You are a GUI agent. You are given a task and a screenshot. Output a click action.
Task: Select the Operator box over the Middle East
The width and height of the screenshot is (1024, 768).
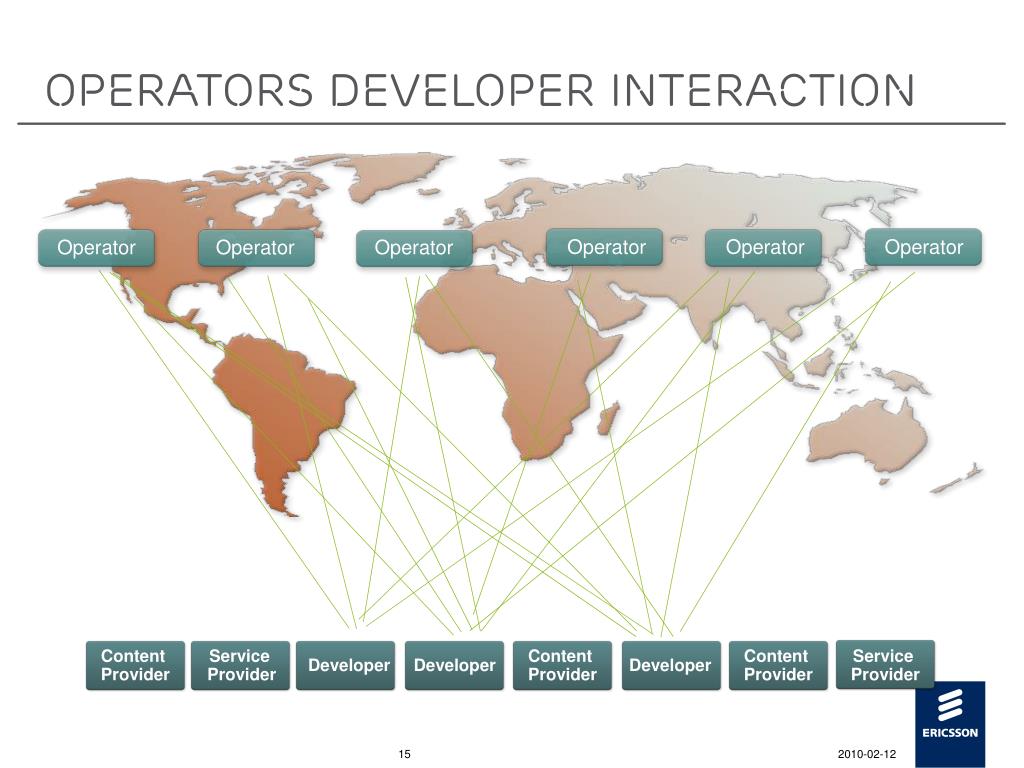point(605,247)
